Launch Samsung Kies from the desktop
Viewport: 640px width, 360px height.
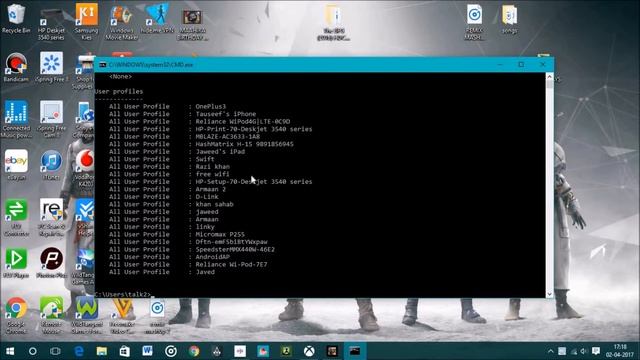(86, 21)
